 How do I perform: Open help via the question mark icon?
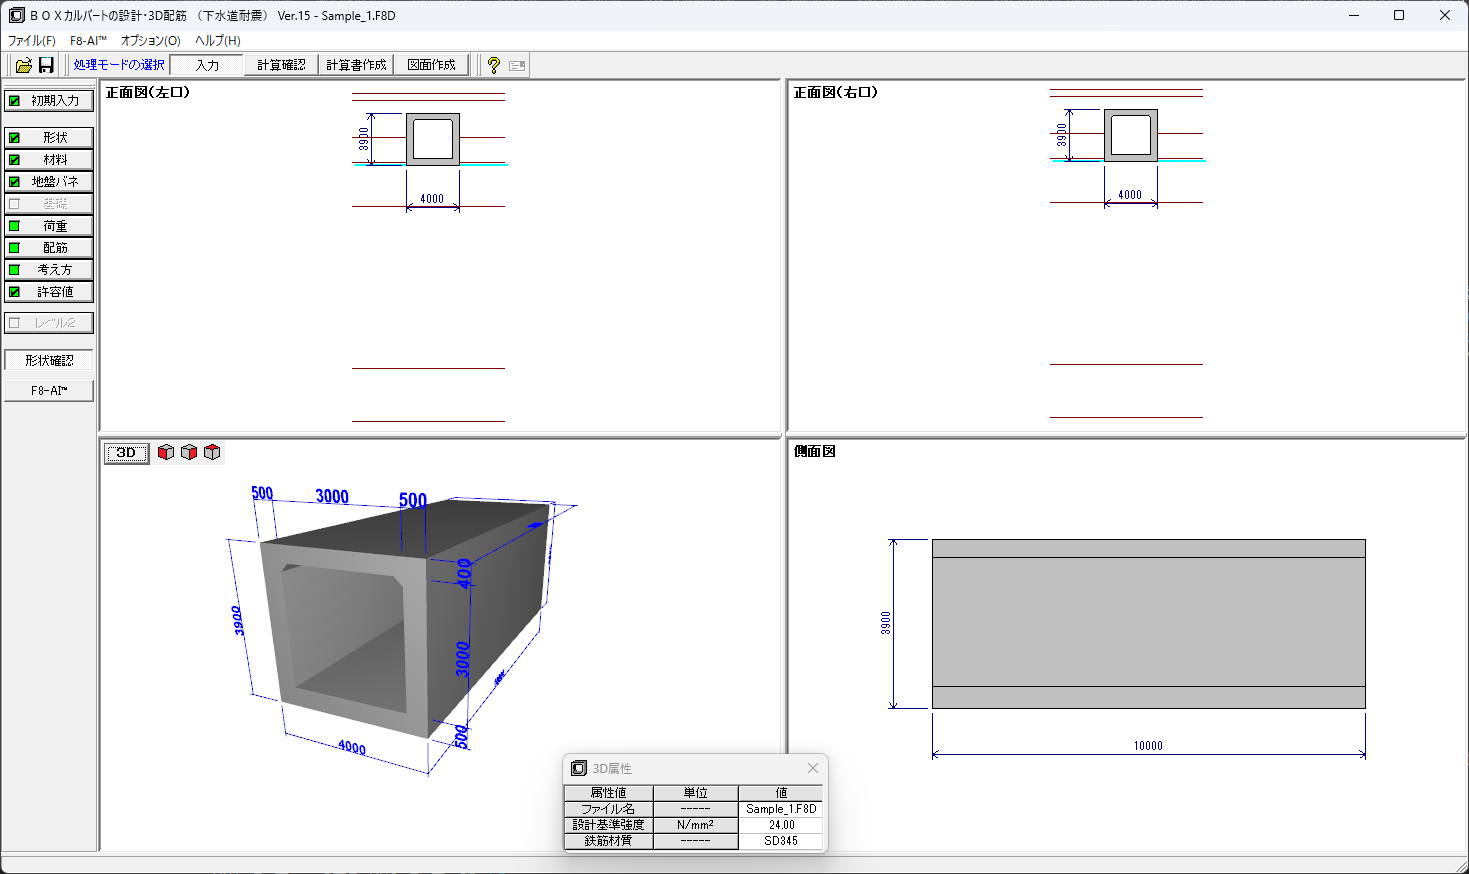(x=493, y=65)
